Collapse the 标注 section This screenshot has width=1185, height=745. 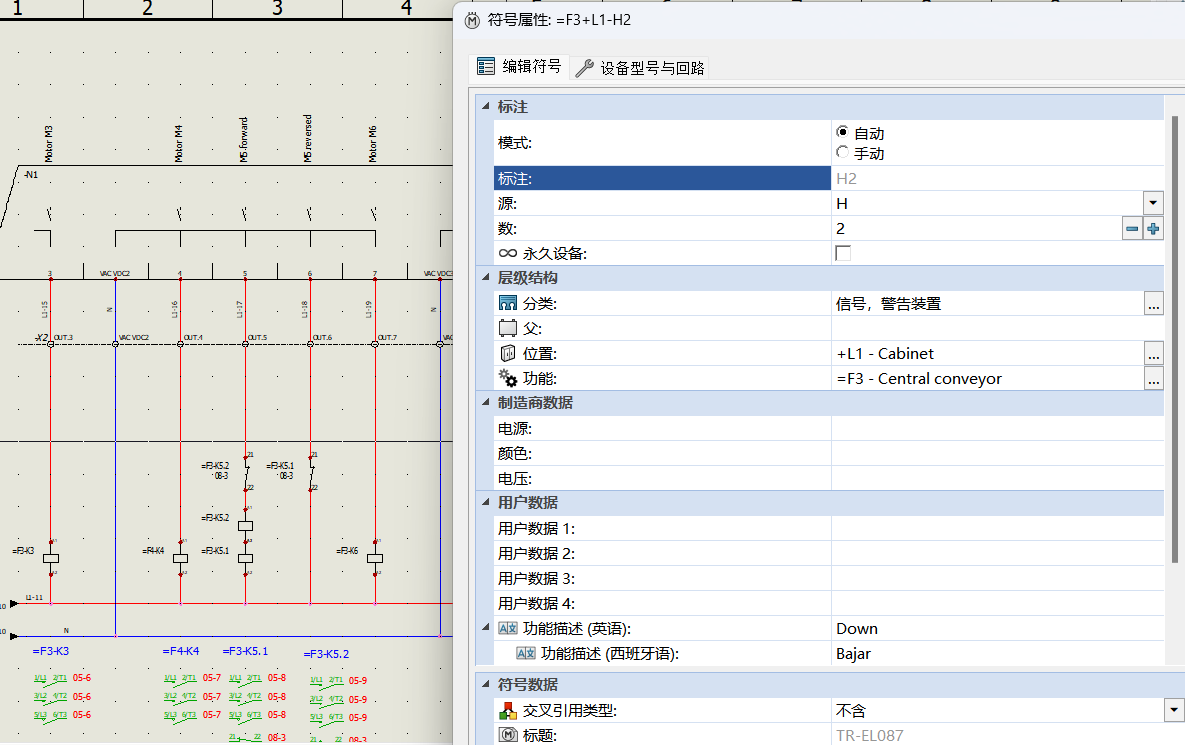click(486, 107)
